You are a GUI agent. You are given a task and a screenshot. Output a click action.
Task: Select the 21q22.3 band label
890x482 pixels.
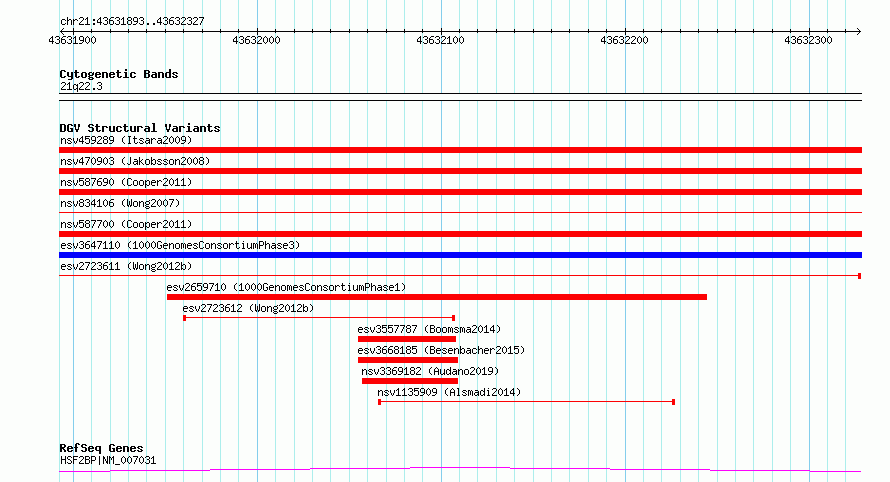tap(81, 86)
